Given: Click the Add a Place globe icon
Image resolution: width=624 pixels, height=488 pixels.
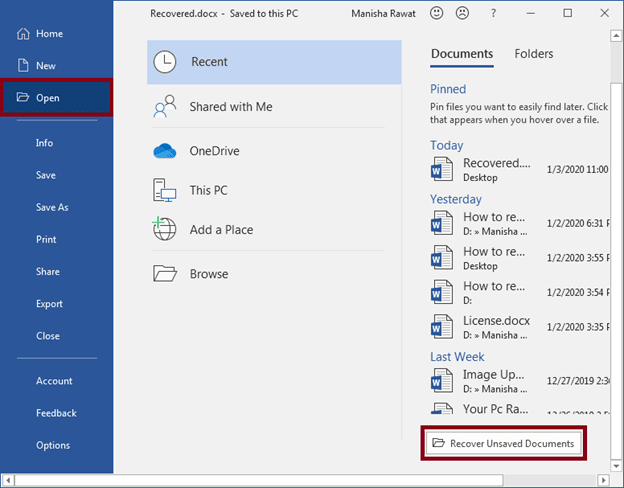Looking at the screenshot, I should pyautogui.click(x=164, y=229).
